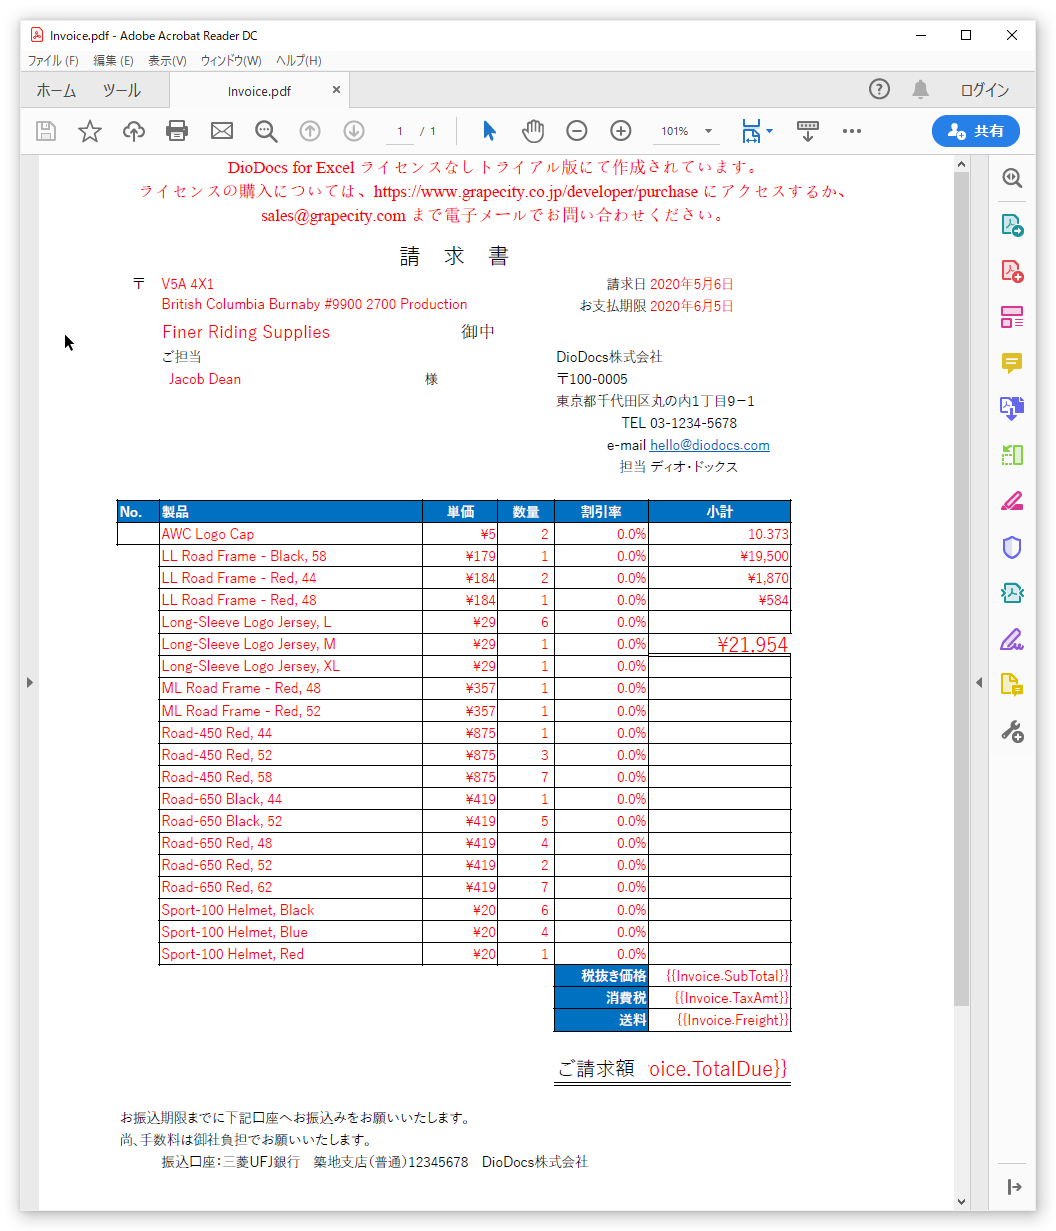Open the Combine Files sidebar tool
The image size is (1056, 1231).
coord(1012,409)
